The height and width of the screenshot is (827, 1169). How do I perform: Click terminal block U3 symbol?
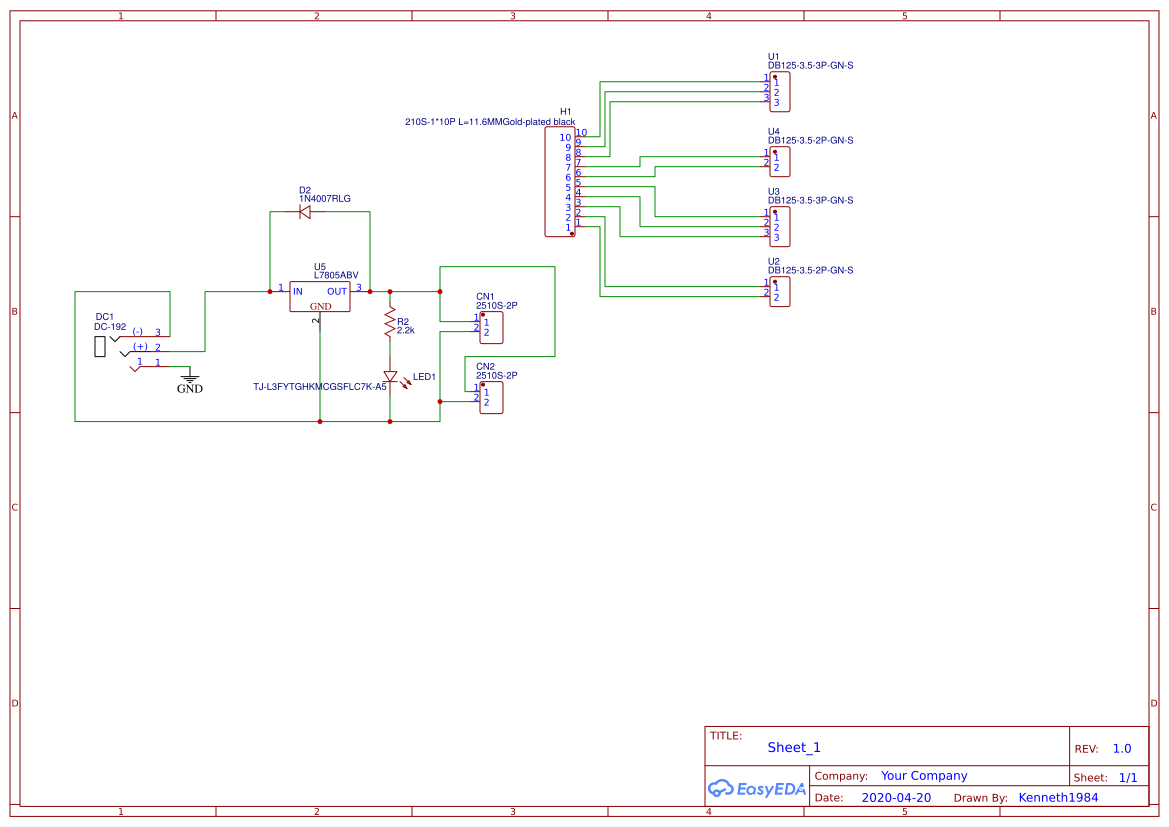tap(780, 226)
